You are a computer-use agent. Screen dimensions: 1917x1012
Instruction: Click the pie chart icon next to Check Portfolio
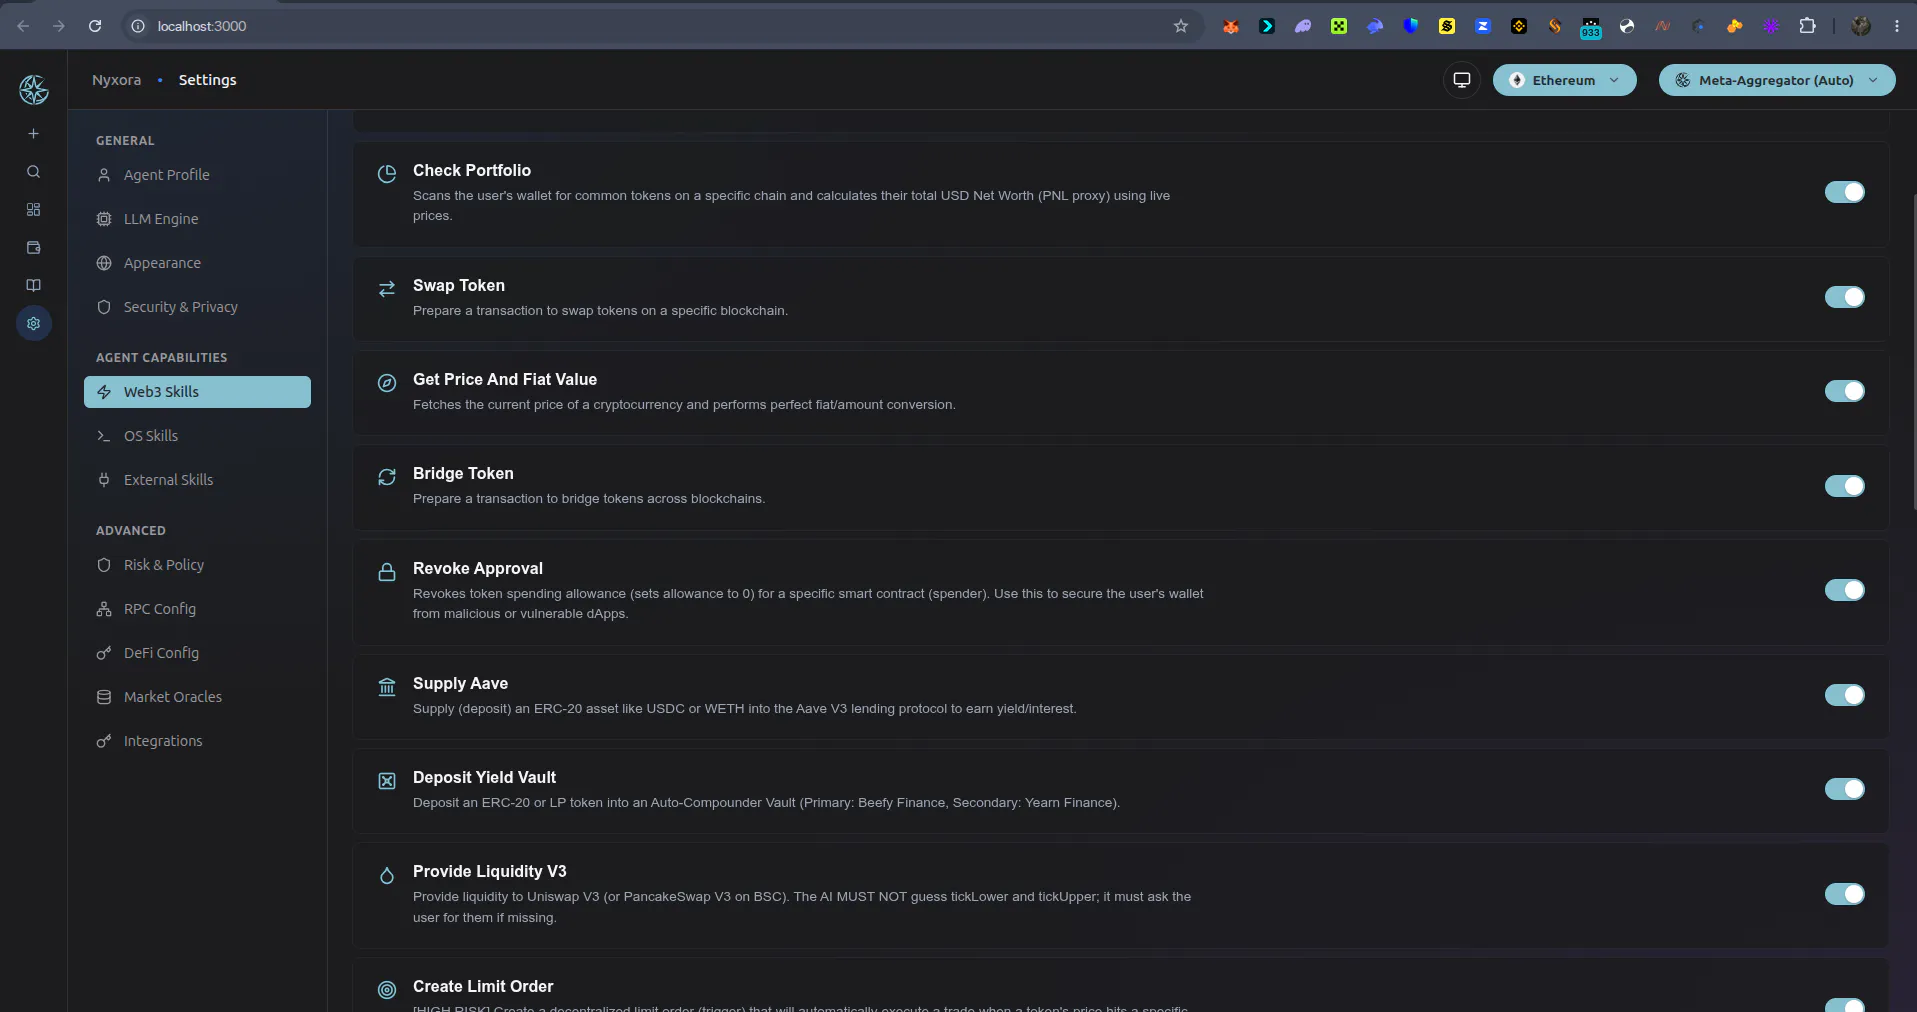coord(387,174)
